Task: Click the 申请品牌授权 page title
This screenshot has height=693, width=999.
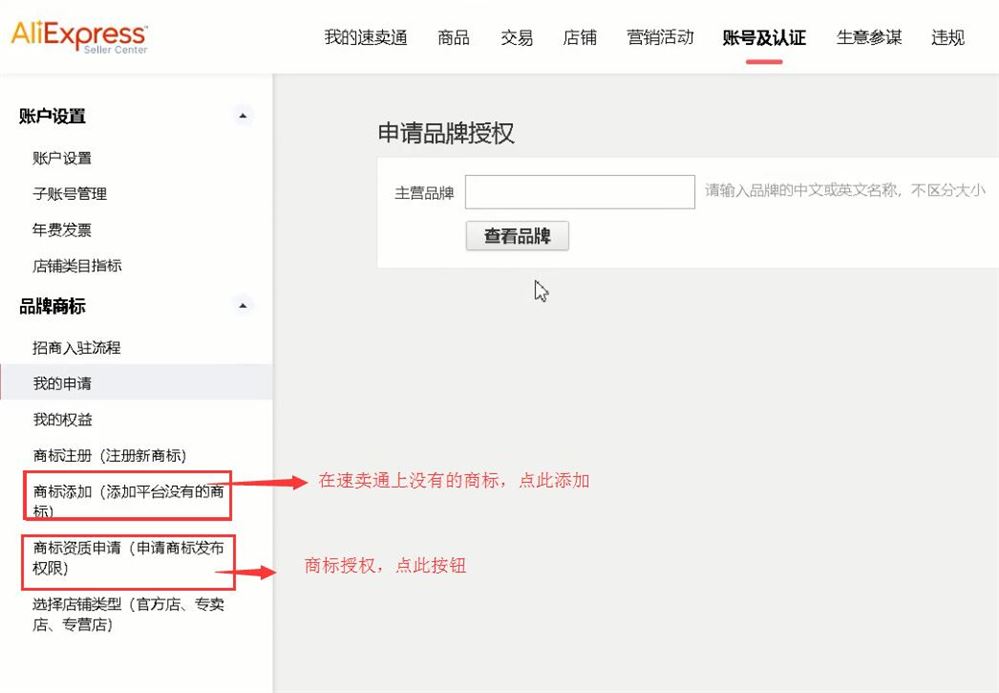Action: (446, 132)
